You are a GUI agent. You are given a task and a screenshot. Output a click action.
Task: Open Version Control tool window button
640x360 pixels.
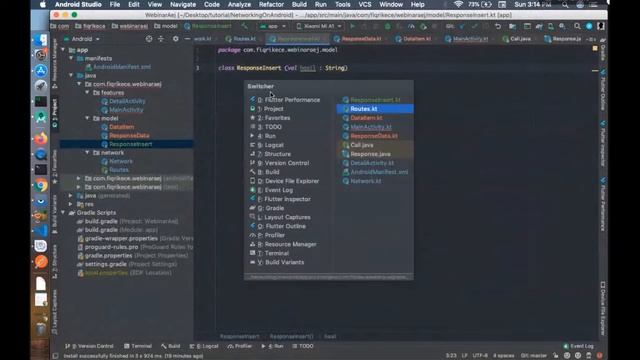pyautogui.click(x=89, y=346)
